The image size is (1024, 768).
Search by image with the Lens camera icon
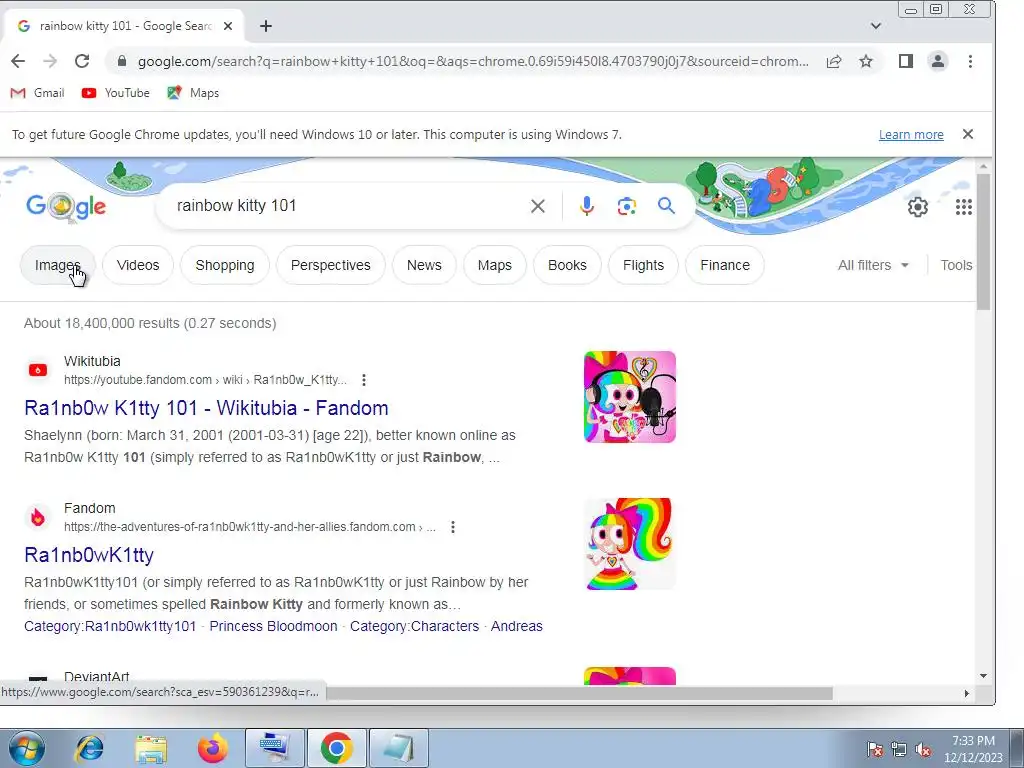626,206
